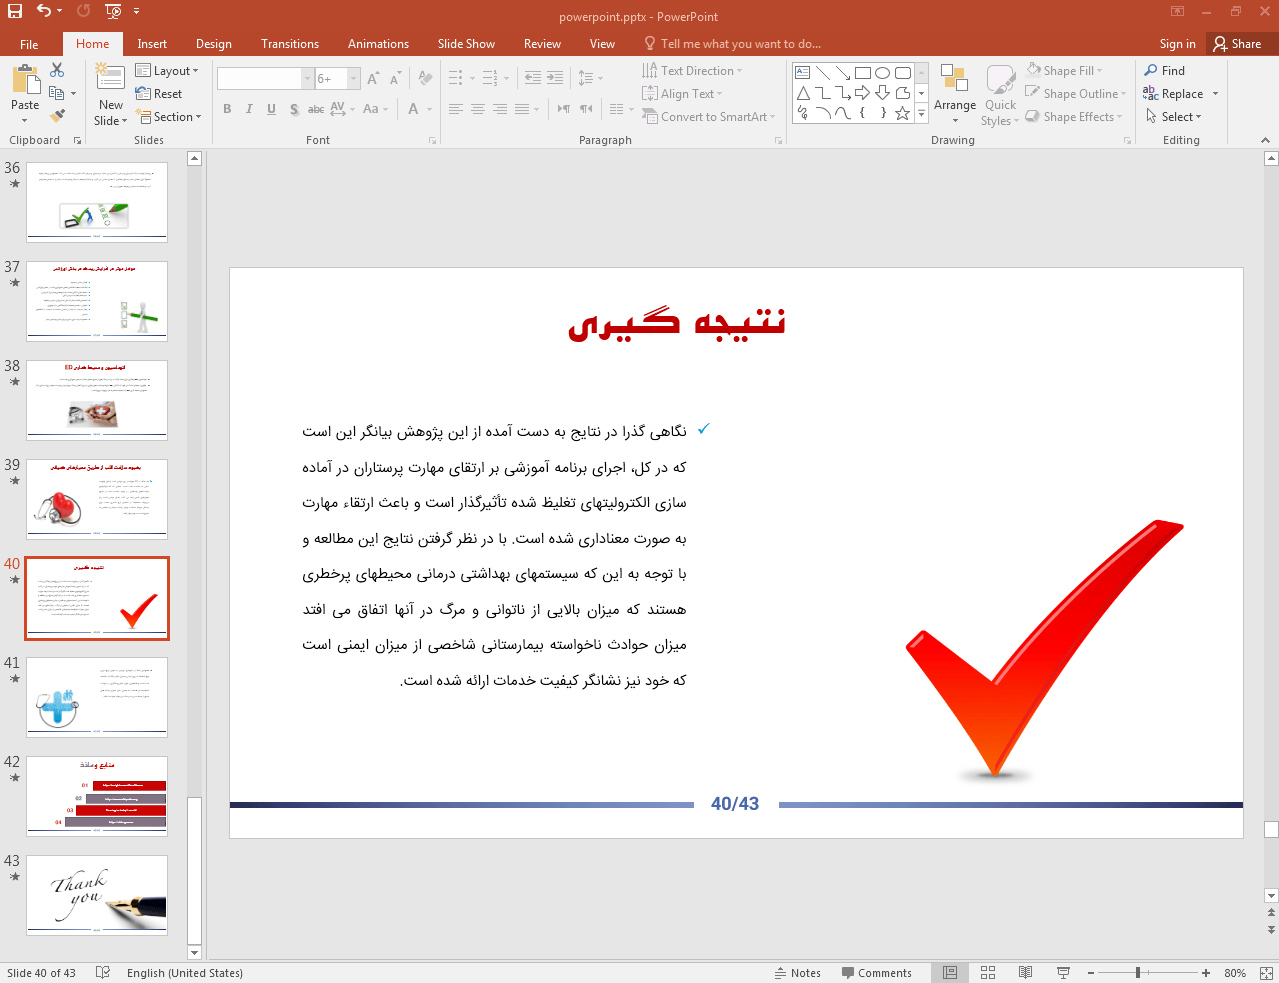Cut selection with the scissors icon
Screen dimensions: 1279x983
tap(57, 70)
